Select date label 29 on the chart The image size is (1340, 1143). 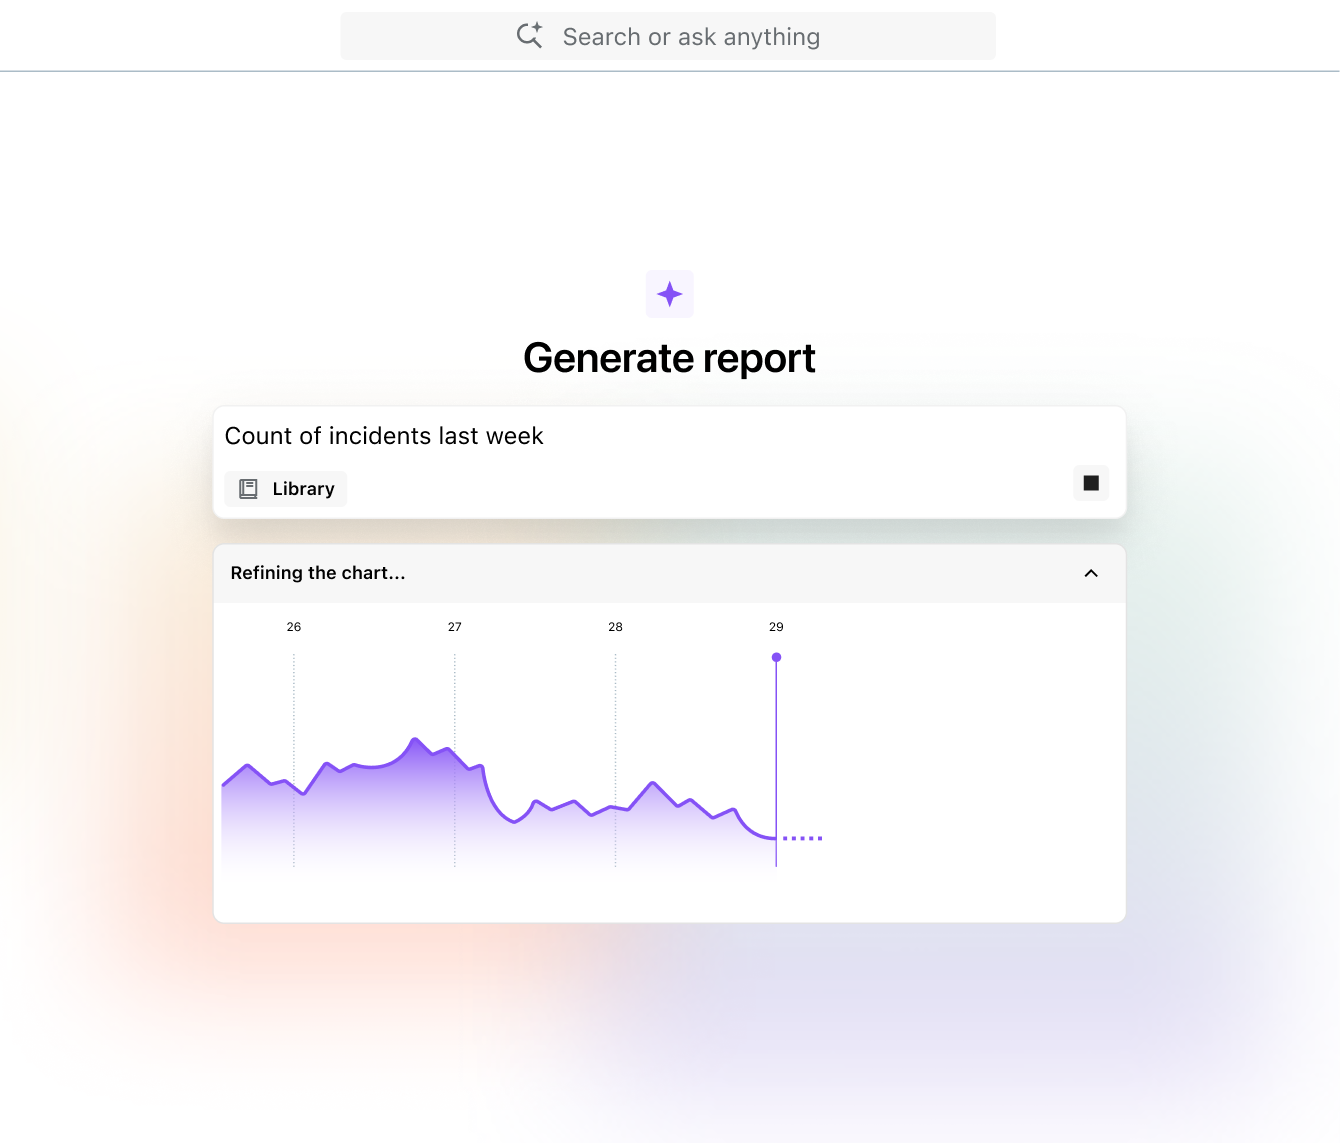click(x=776, y=627)
